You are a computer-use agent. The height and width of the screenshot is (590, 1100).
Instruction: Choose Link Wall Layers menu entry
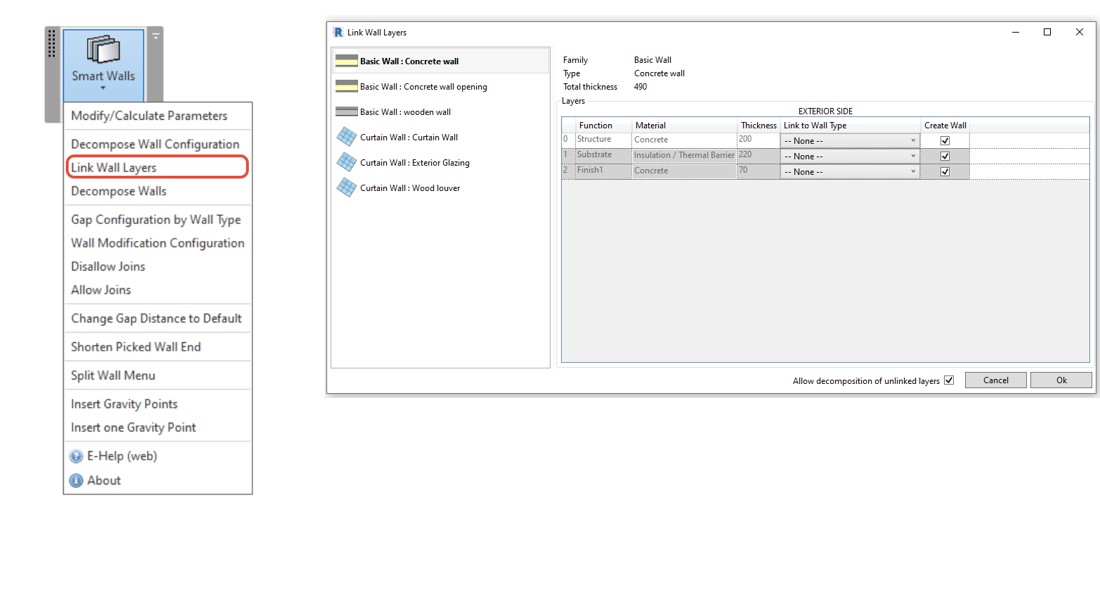(114, 167)
